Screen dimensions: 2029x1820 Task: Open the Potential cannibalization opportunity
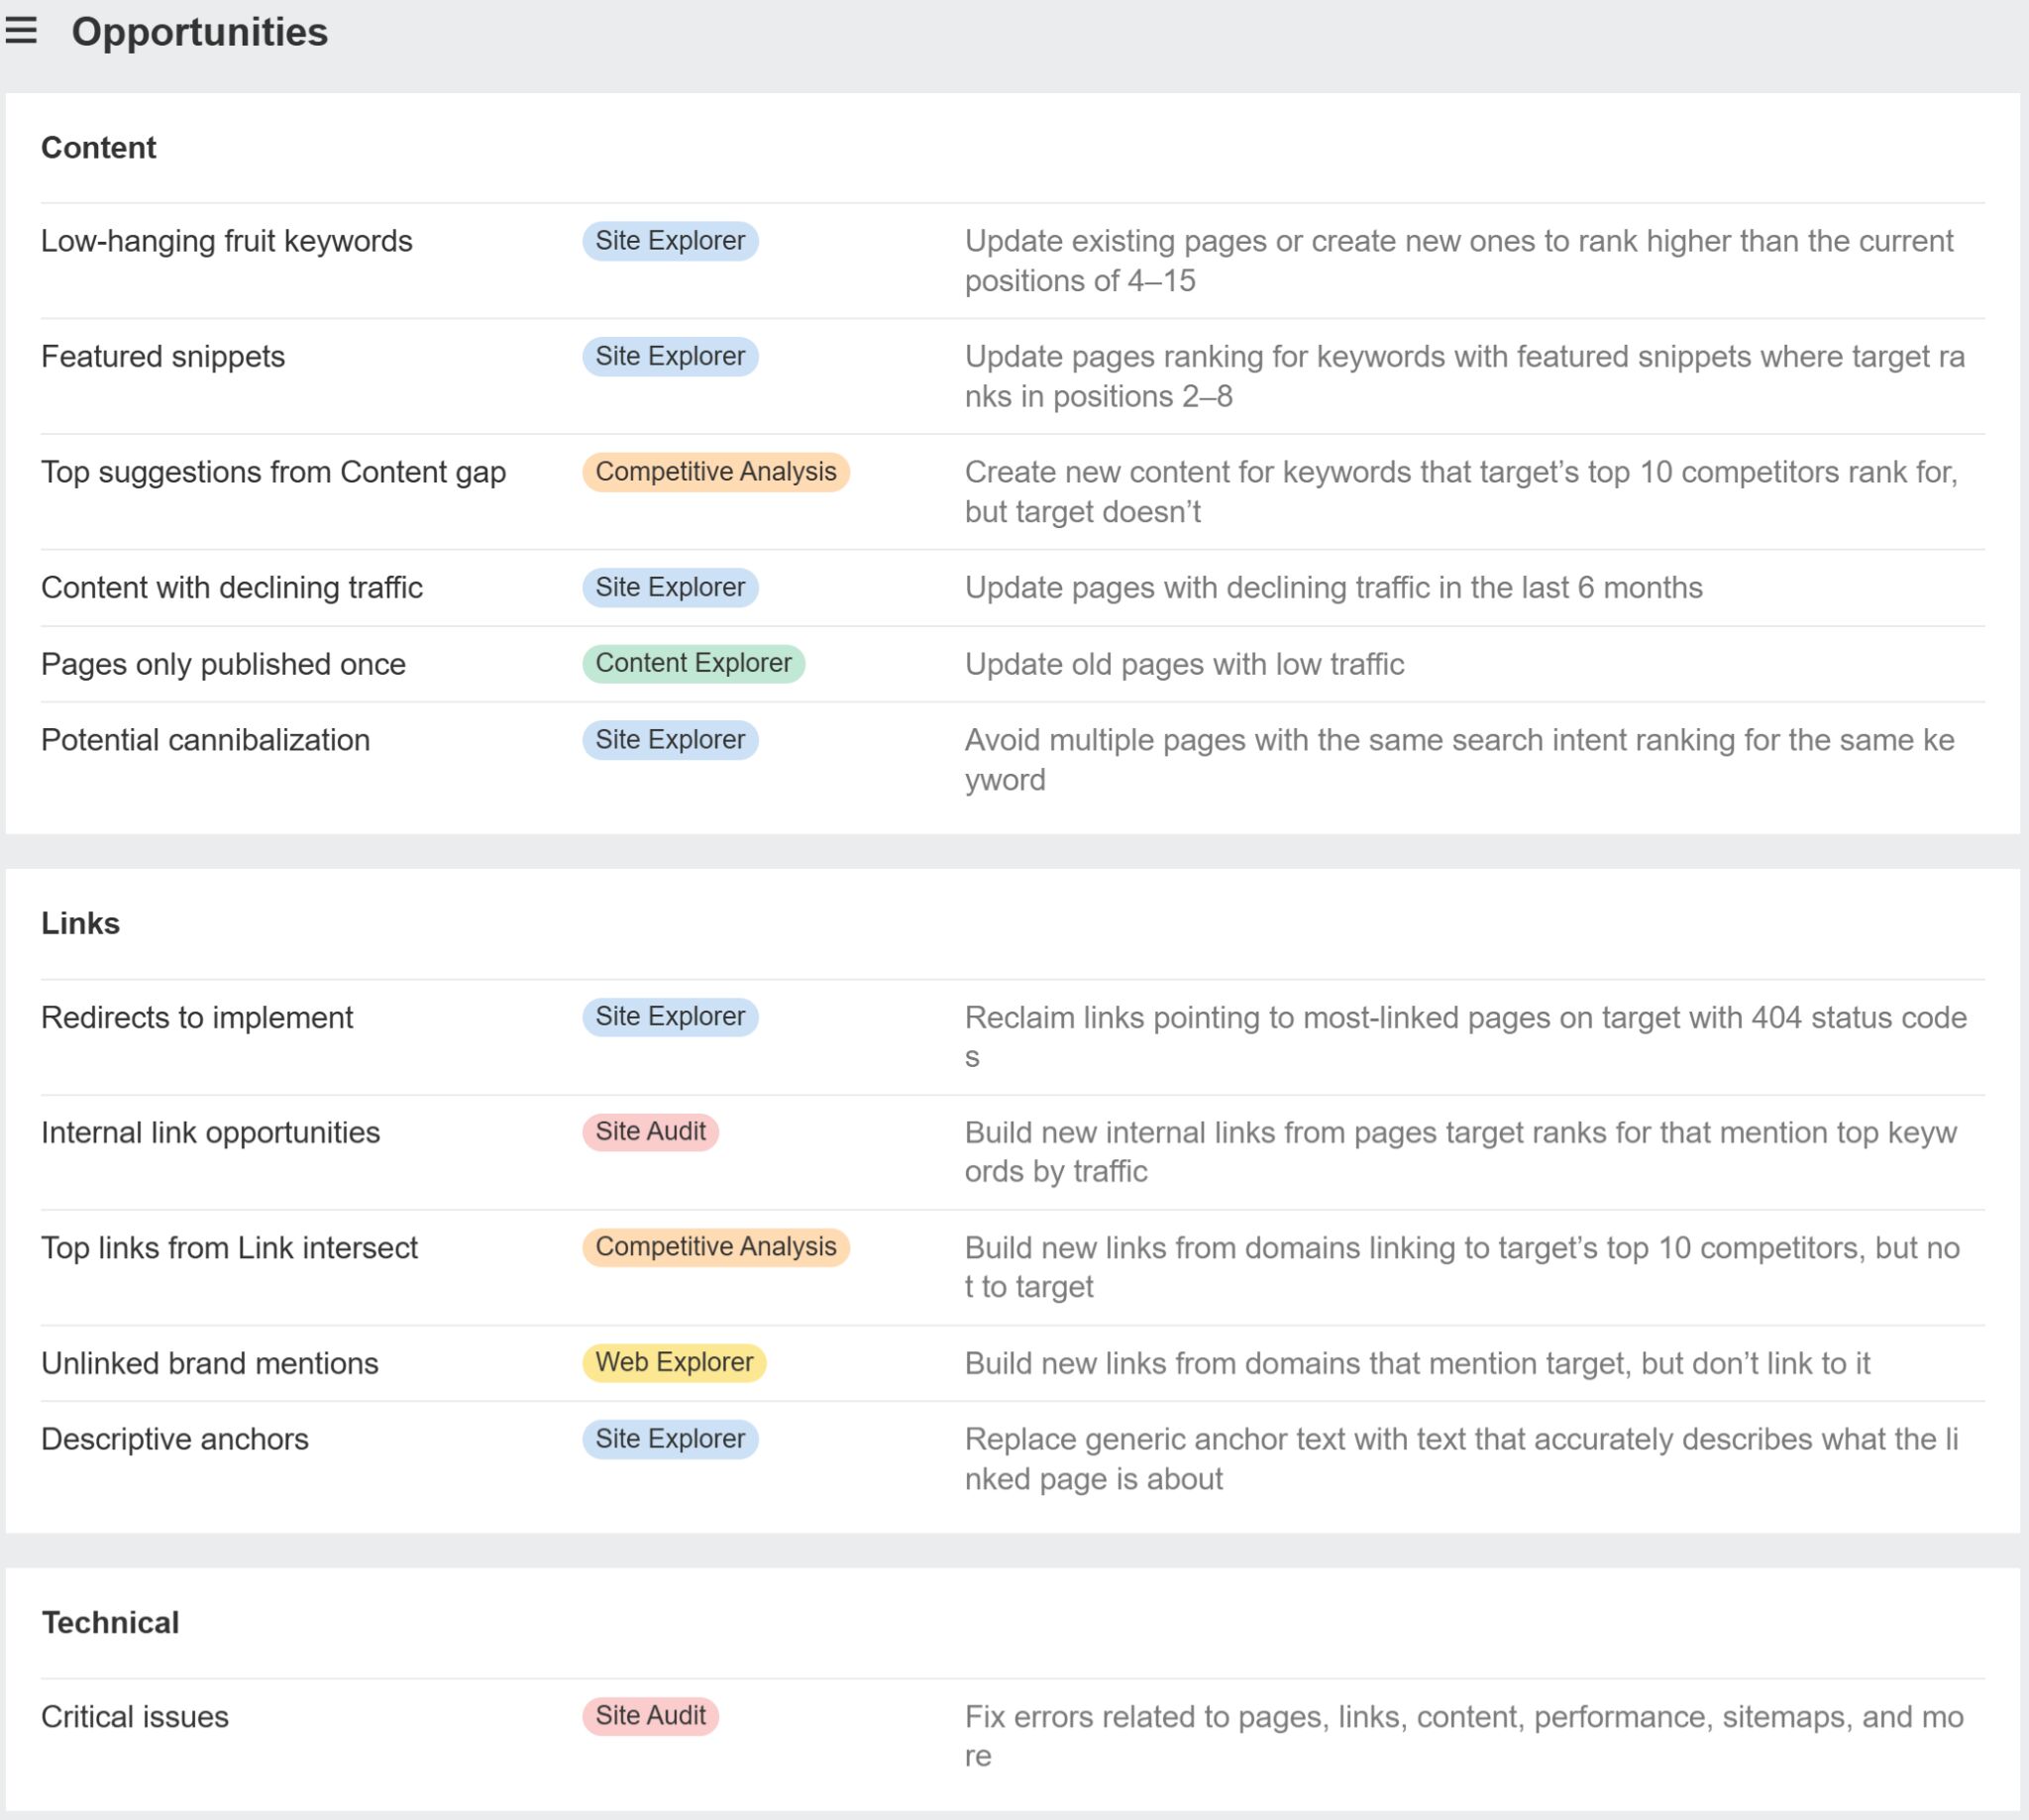(x=204, y=739)
